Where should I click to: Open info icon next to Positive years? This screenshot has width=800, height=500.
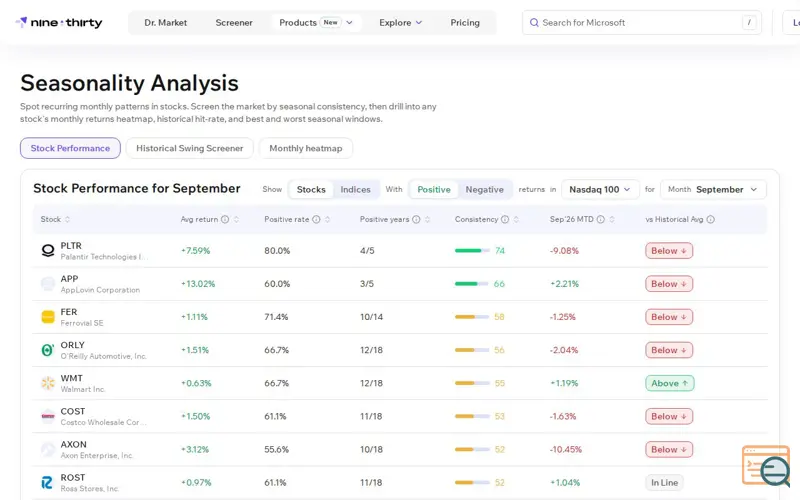tap(416, 219)
